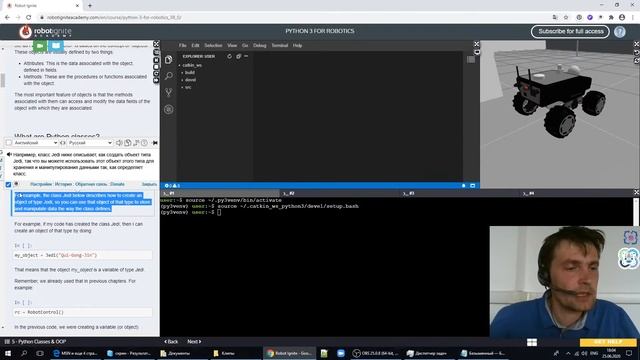The width and height of the screenshot is (640, 360).
Task: Show hidden system tray icons chevron
Action: click(x=568, y=353)
